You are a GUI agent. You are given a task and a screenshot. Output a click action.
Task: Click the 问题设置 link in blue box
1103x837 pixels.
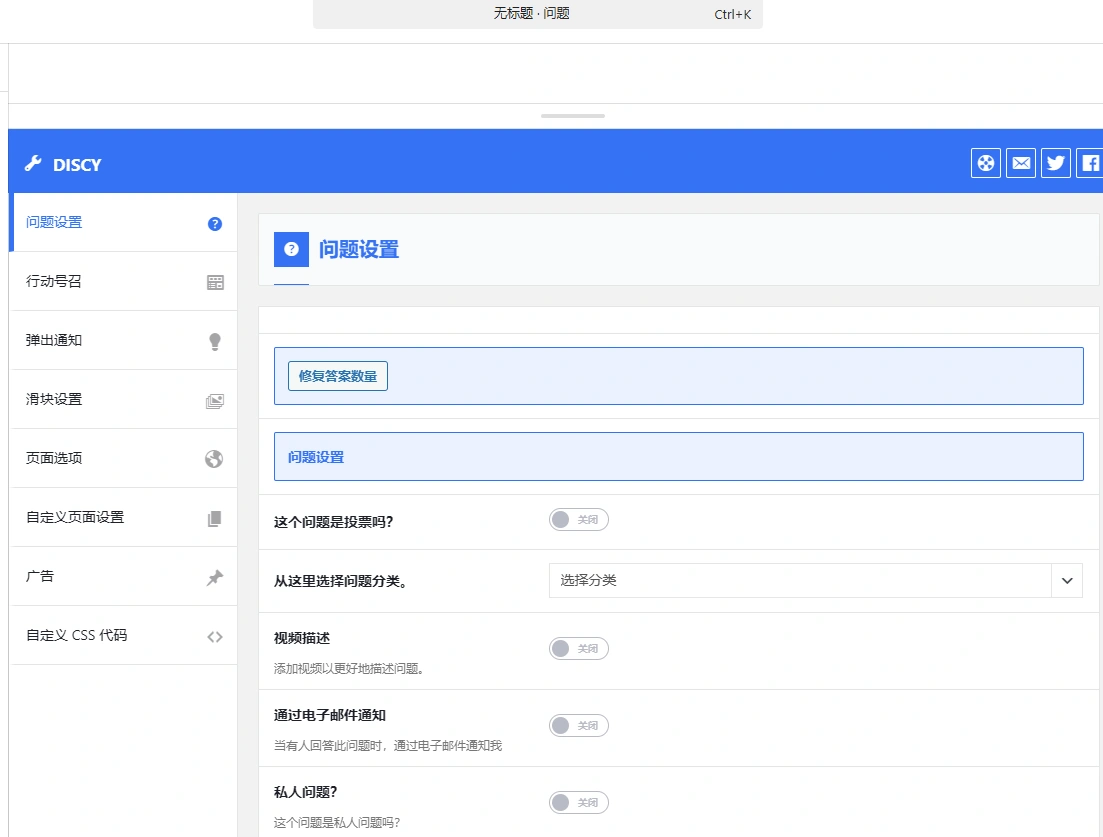point(313,456)
